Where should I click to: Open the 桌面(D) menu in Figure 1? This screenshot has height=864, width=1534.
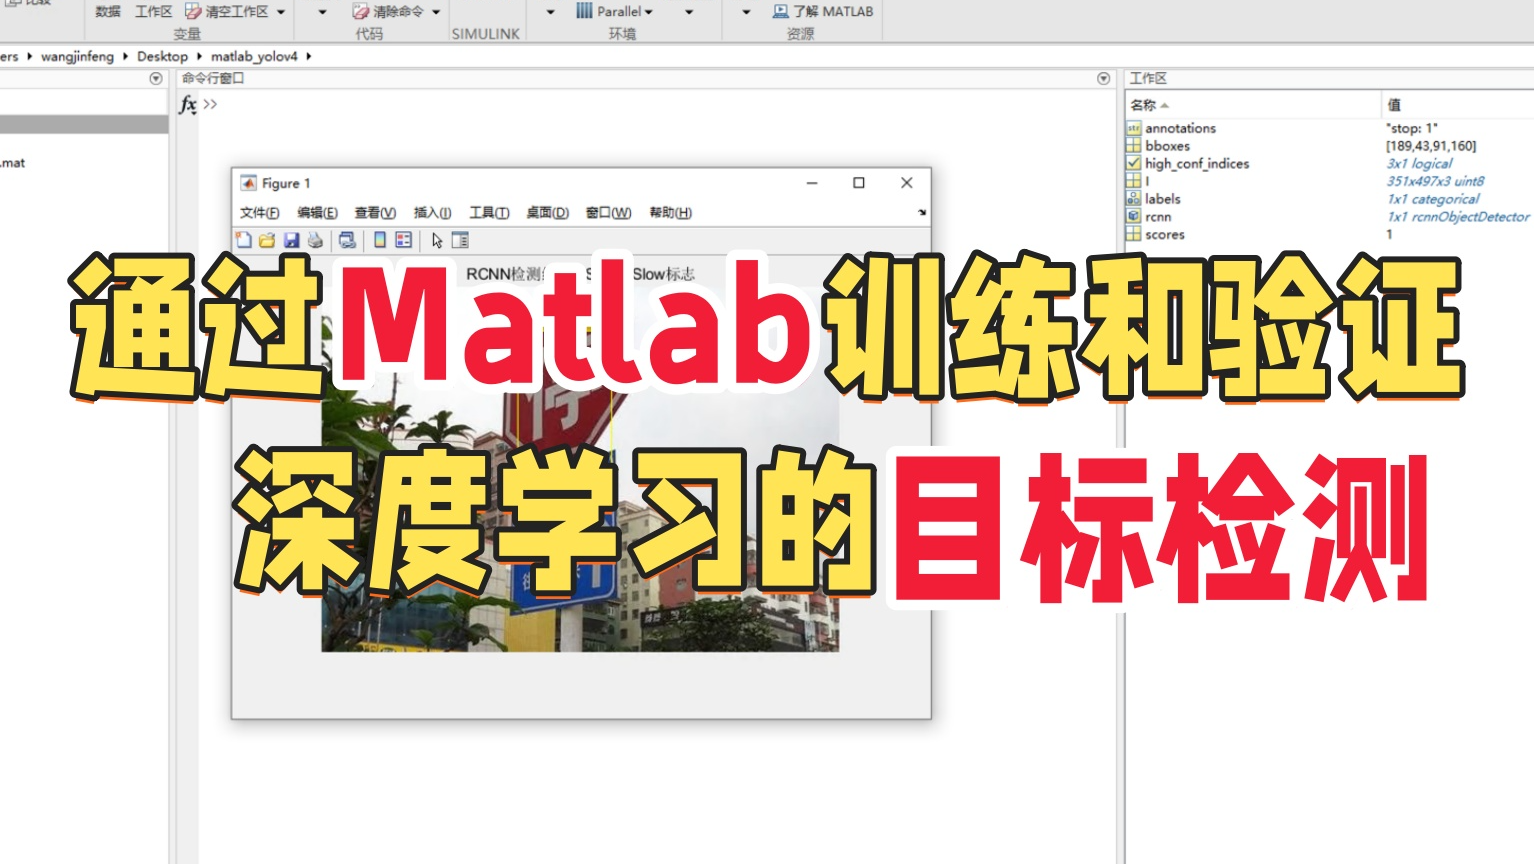click(547, 212)
